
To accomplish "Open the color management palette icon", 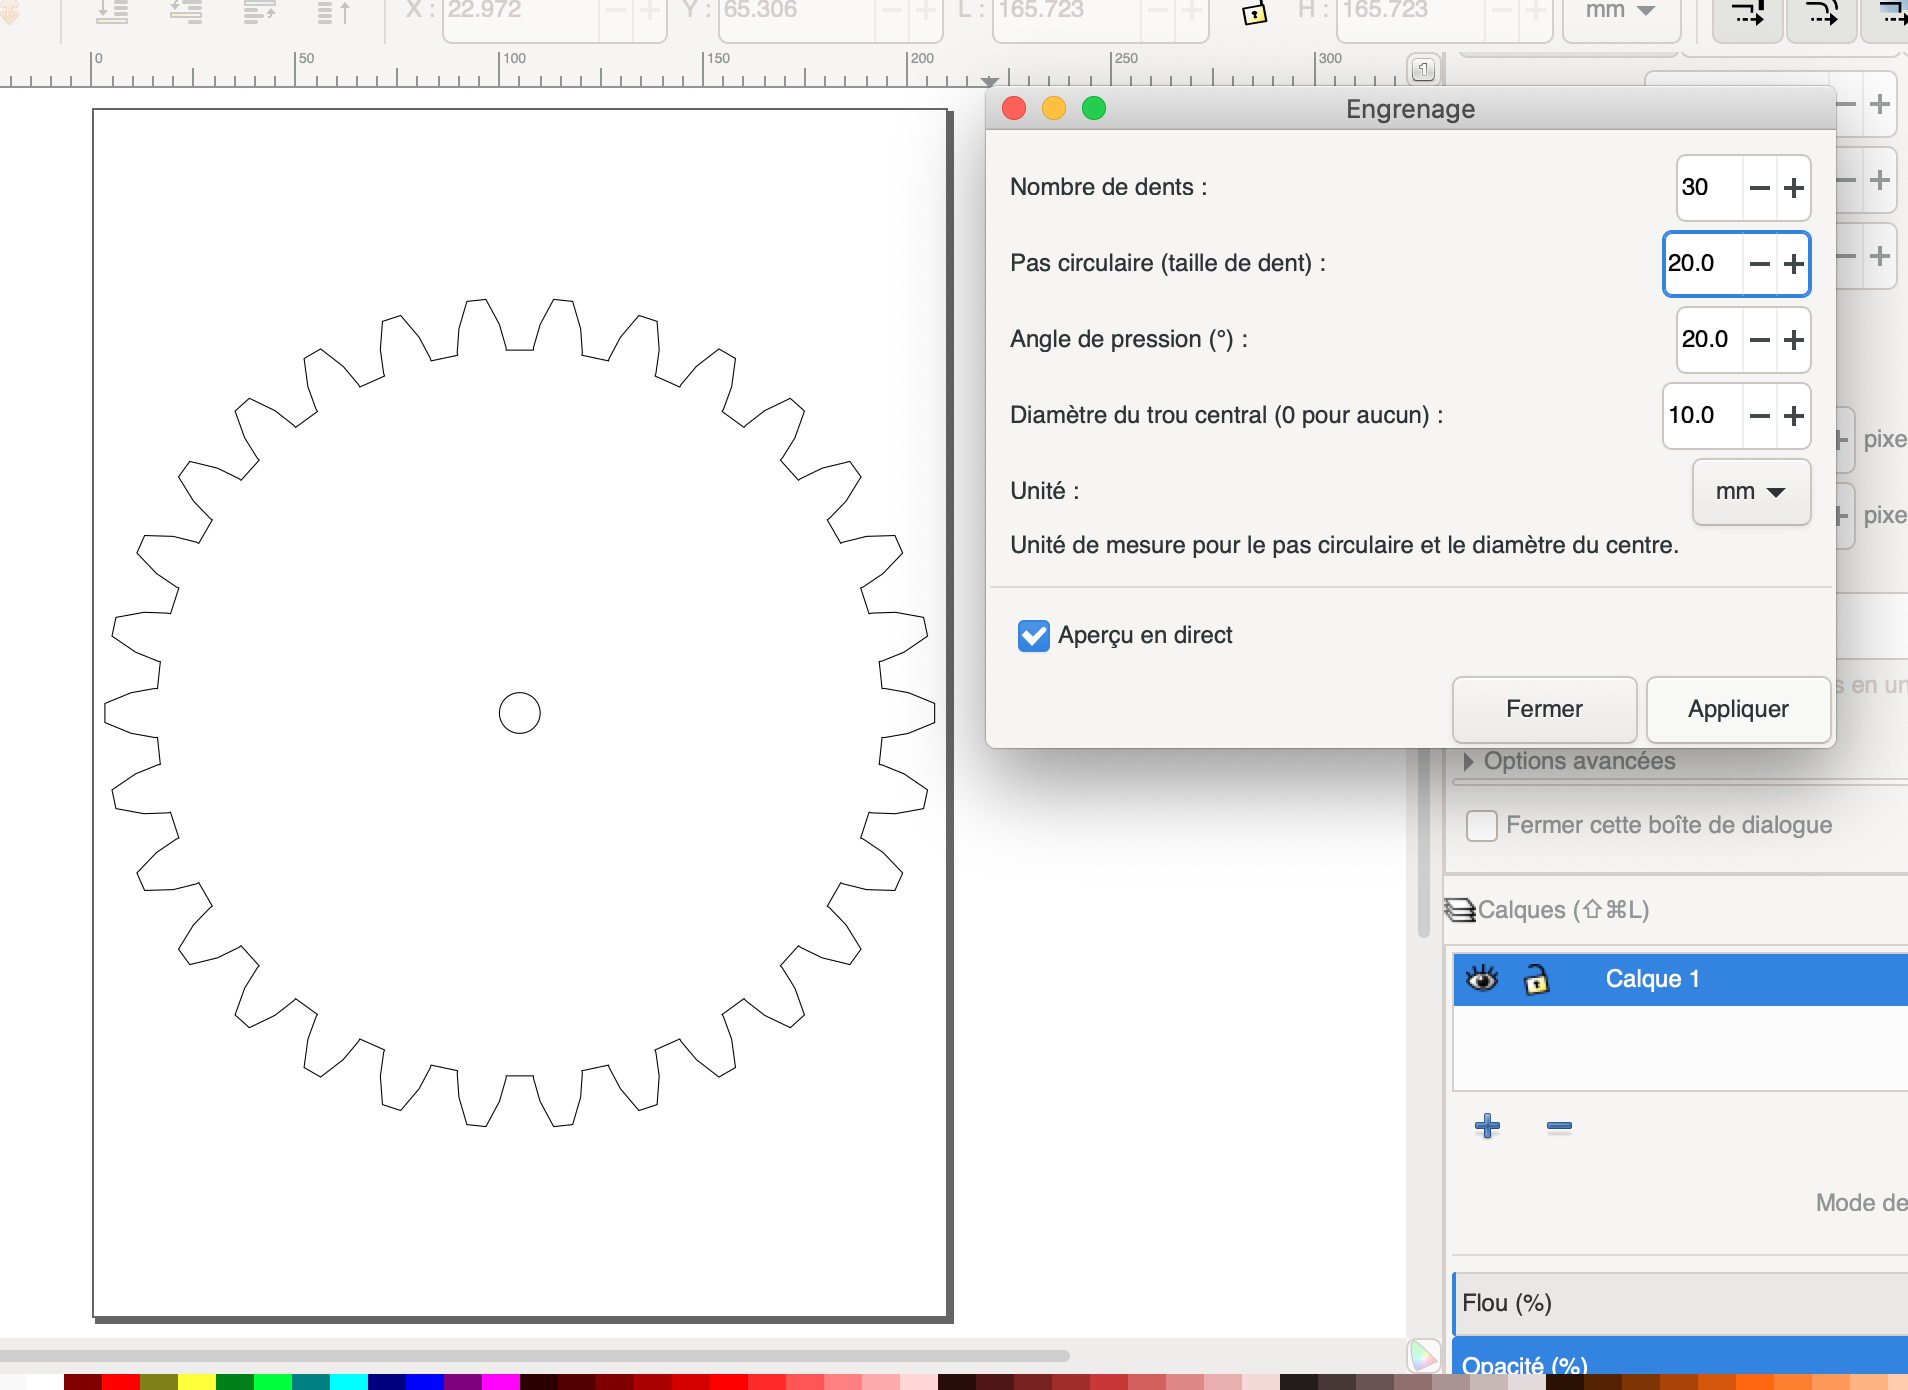I will [x=1423, y=1356].
